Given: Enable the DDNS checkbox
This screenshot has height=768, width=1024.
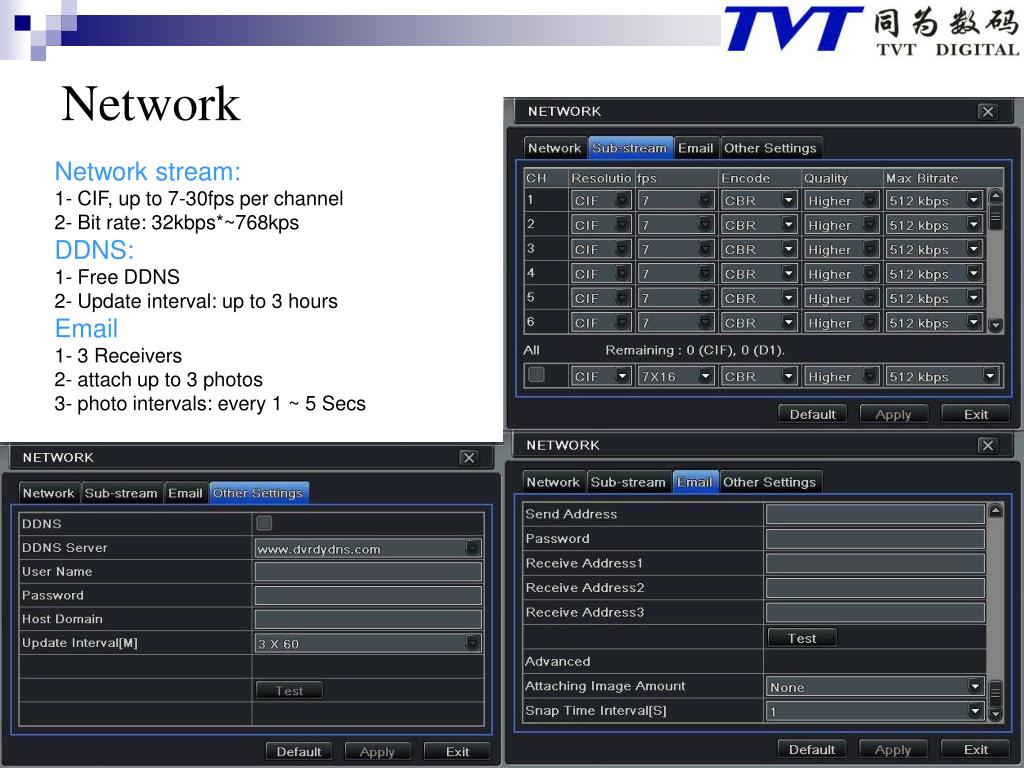Looking at the screenshot, I should [264, 522].
